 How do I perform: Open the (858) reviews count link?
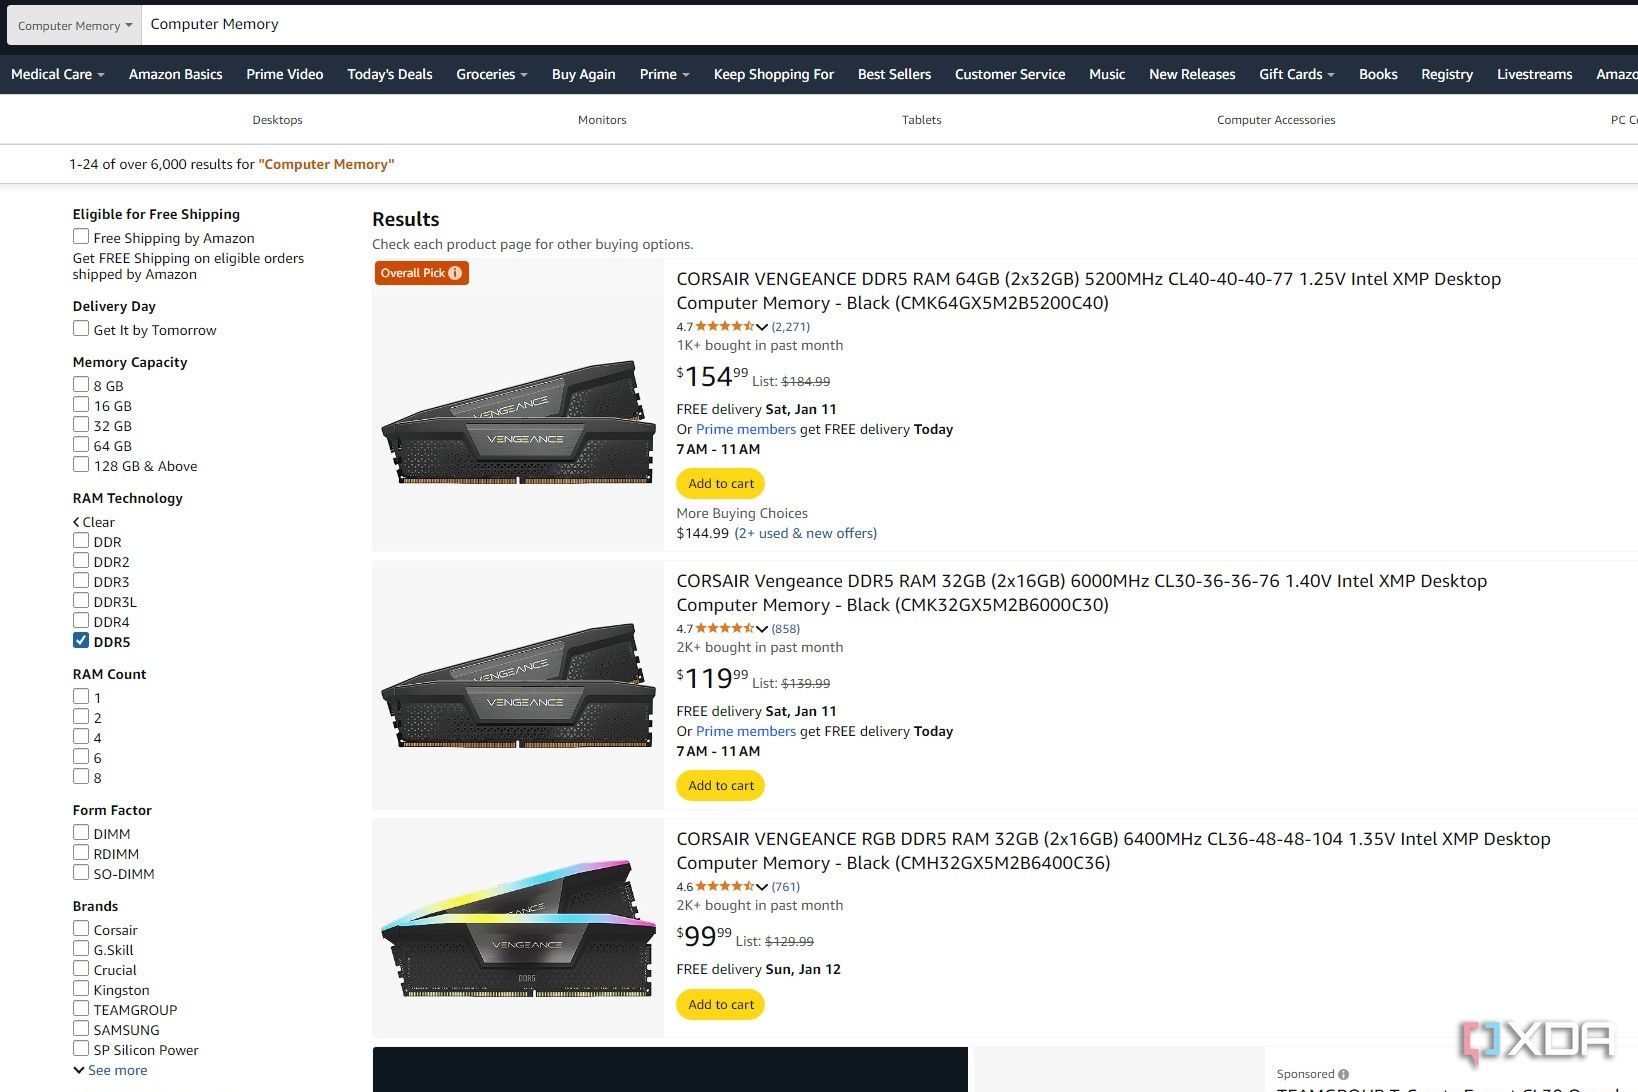(785, 629)
